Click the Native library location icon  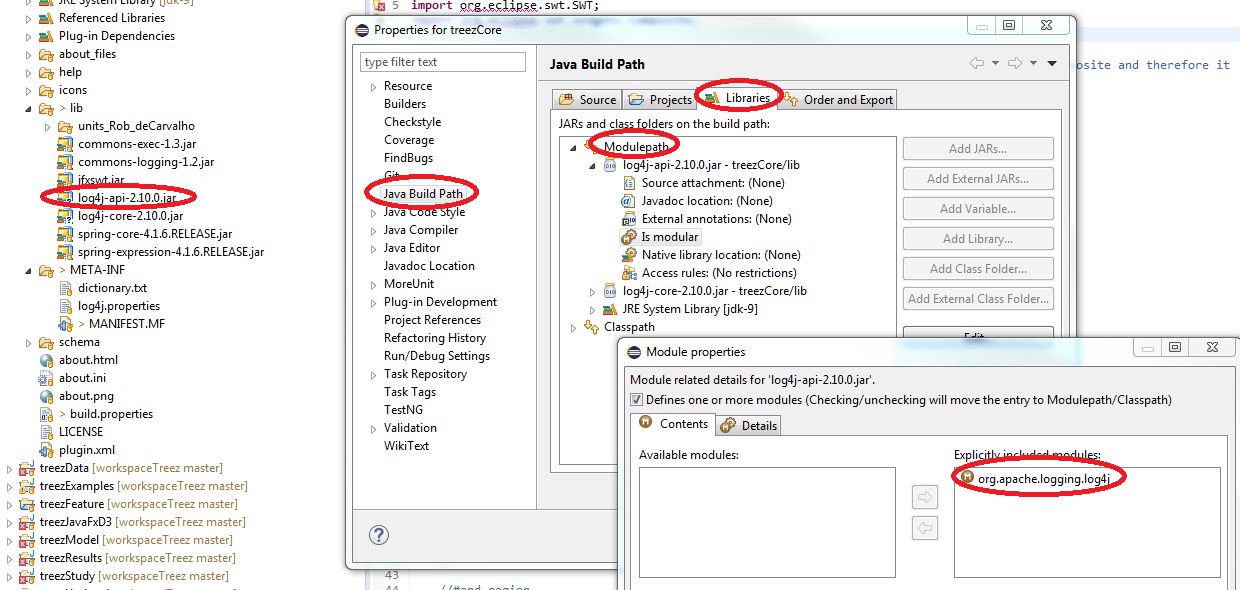coord(629,255)
